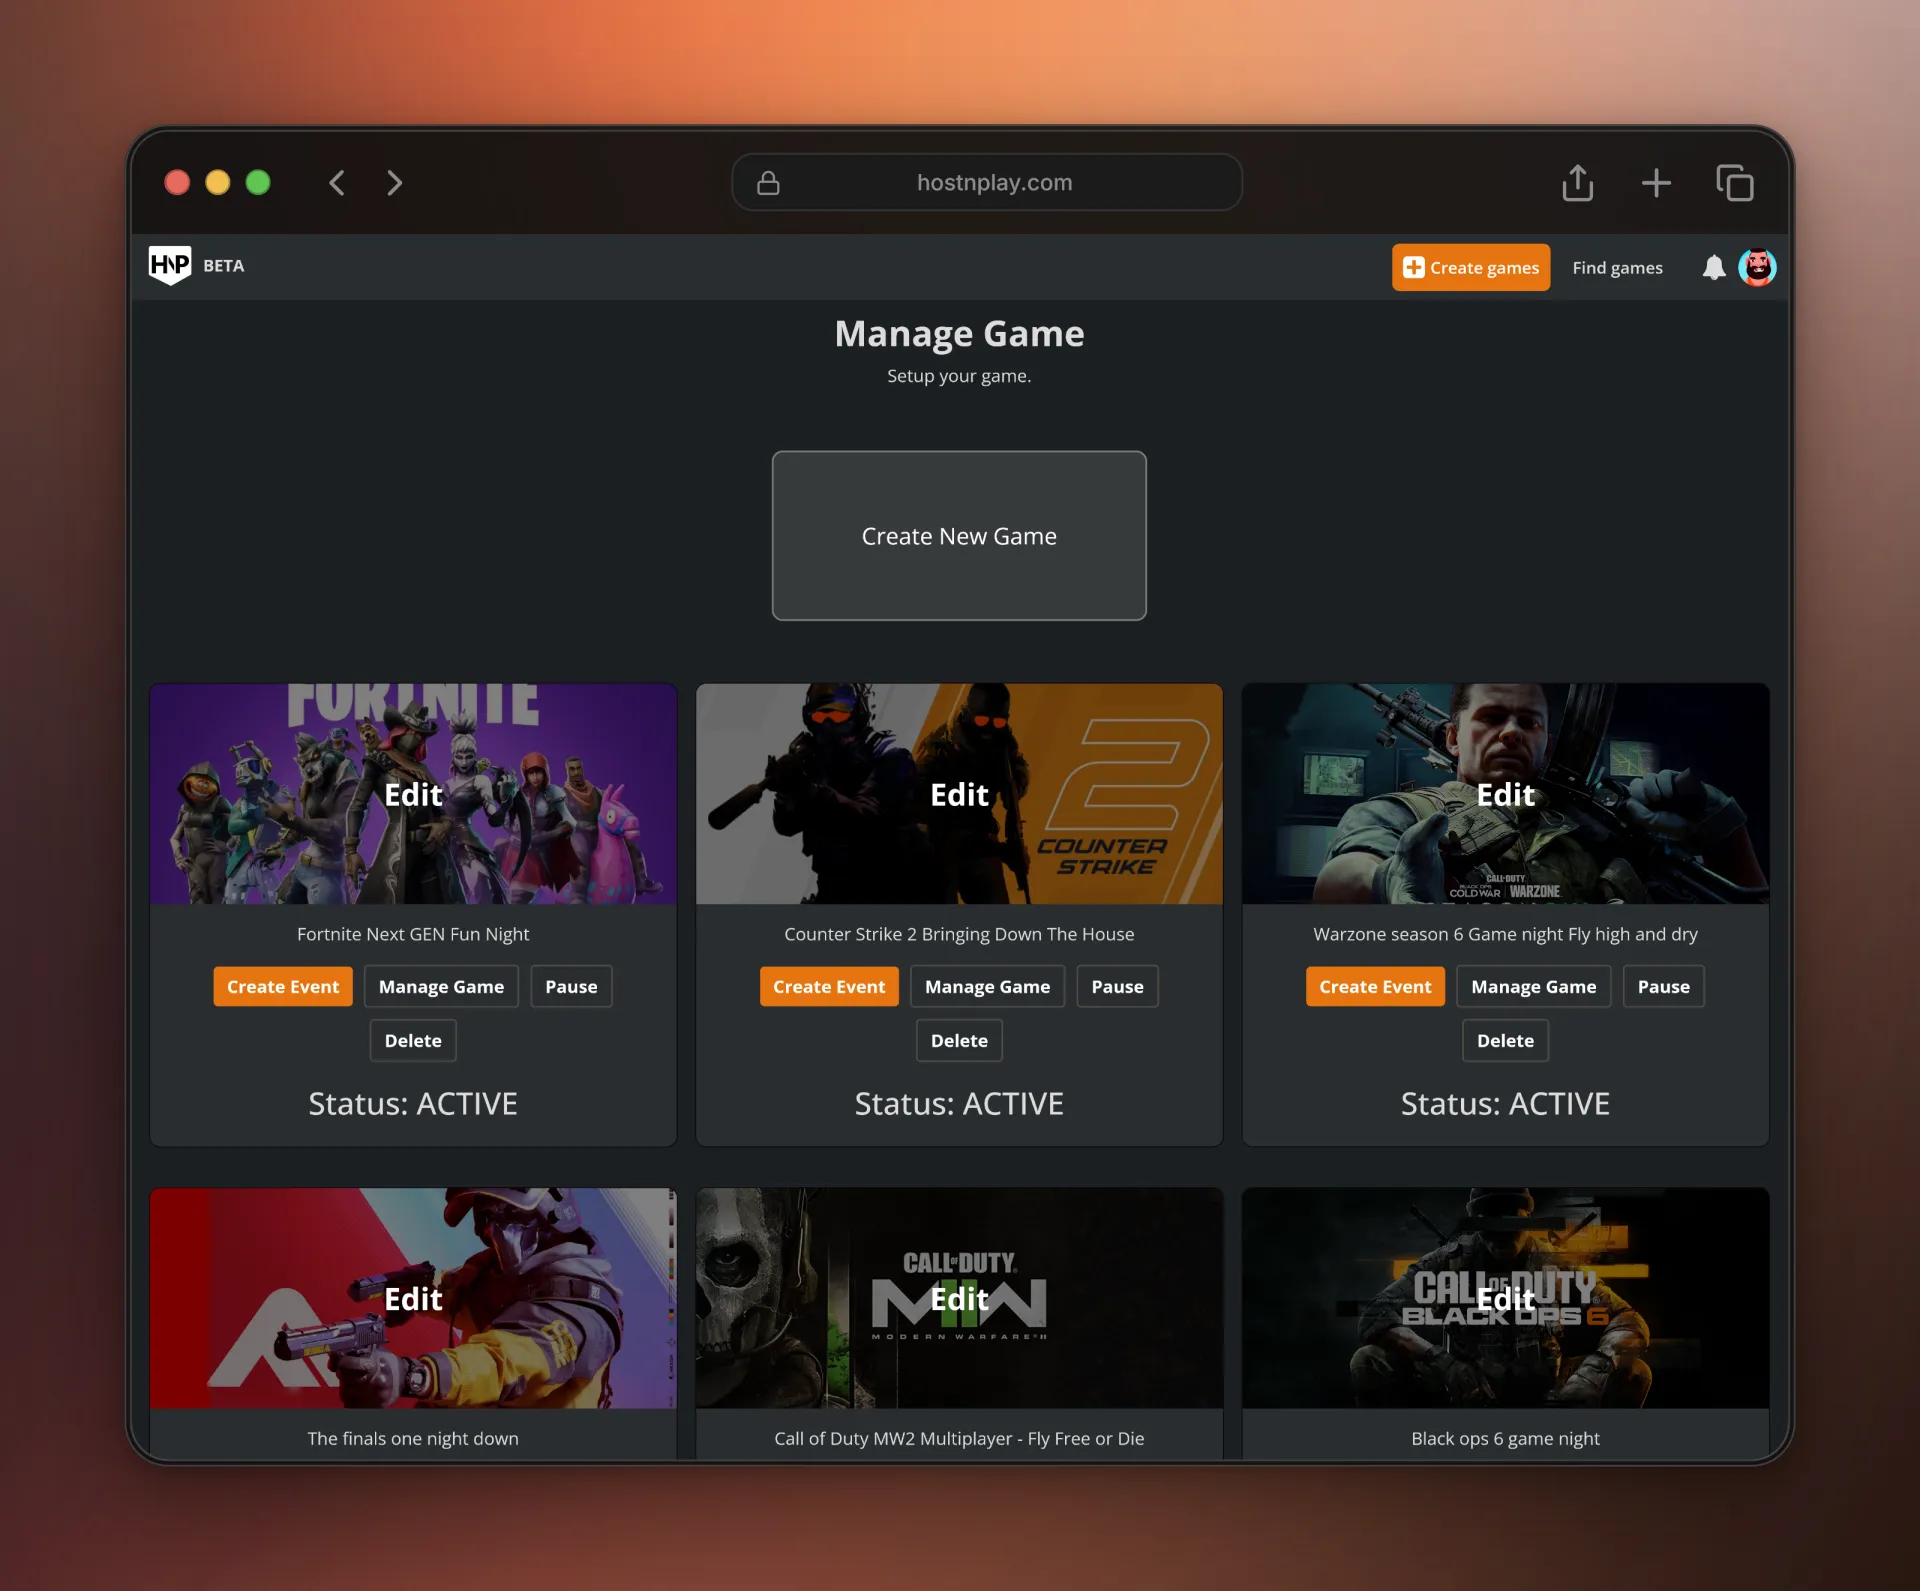
Task: Click Black ops 6 game night title
Action: coord(1505,1438)
